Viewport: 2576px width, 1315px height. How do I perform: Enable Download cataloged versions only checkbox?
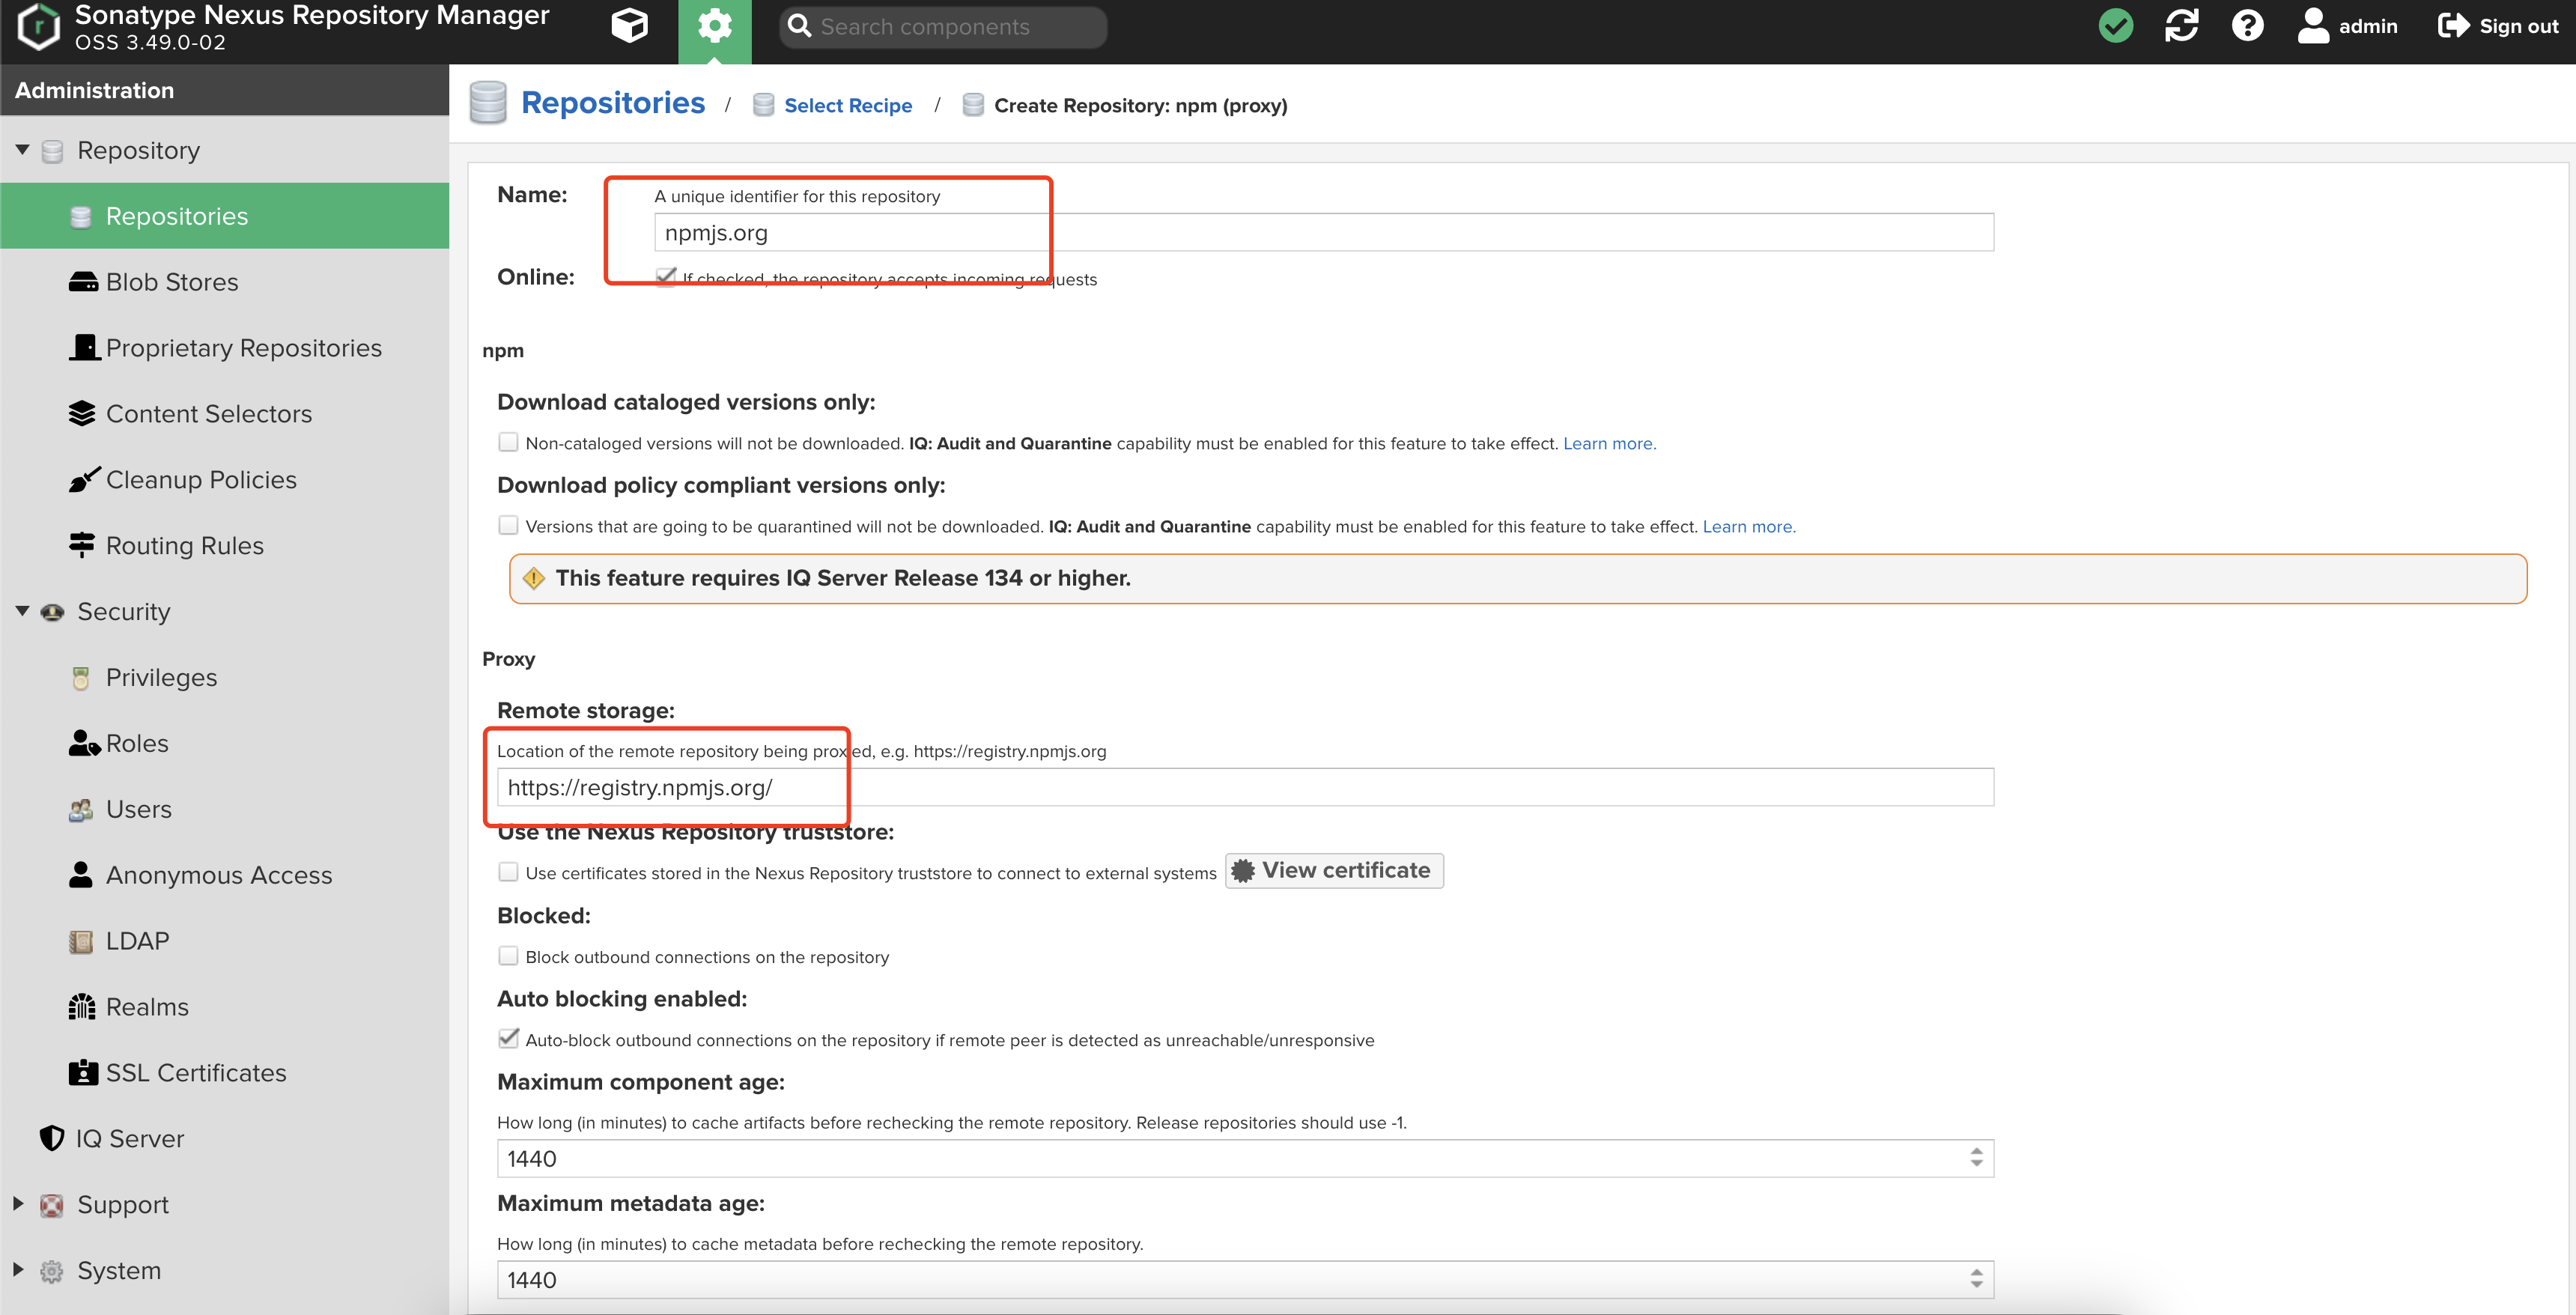(508, 442)
